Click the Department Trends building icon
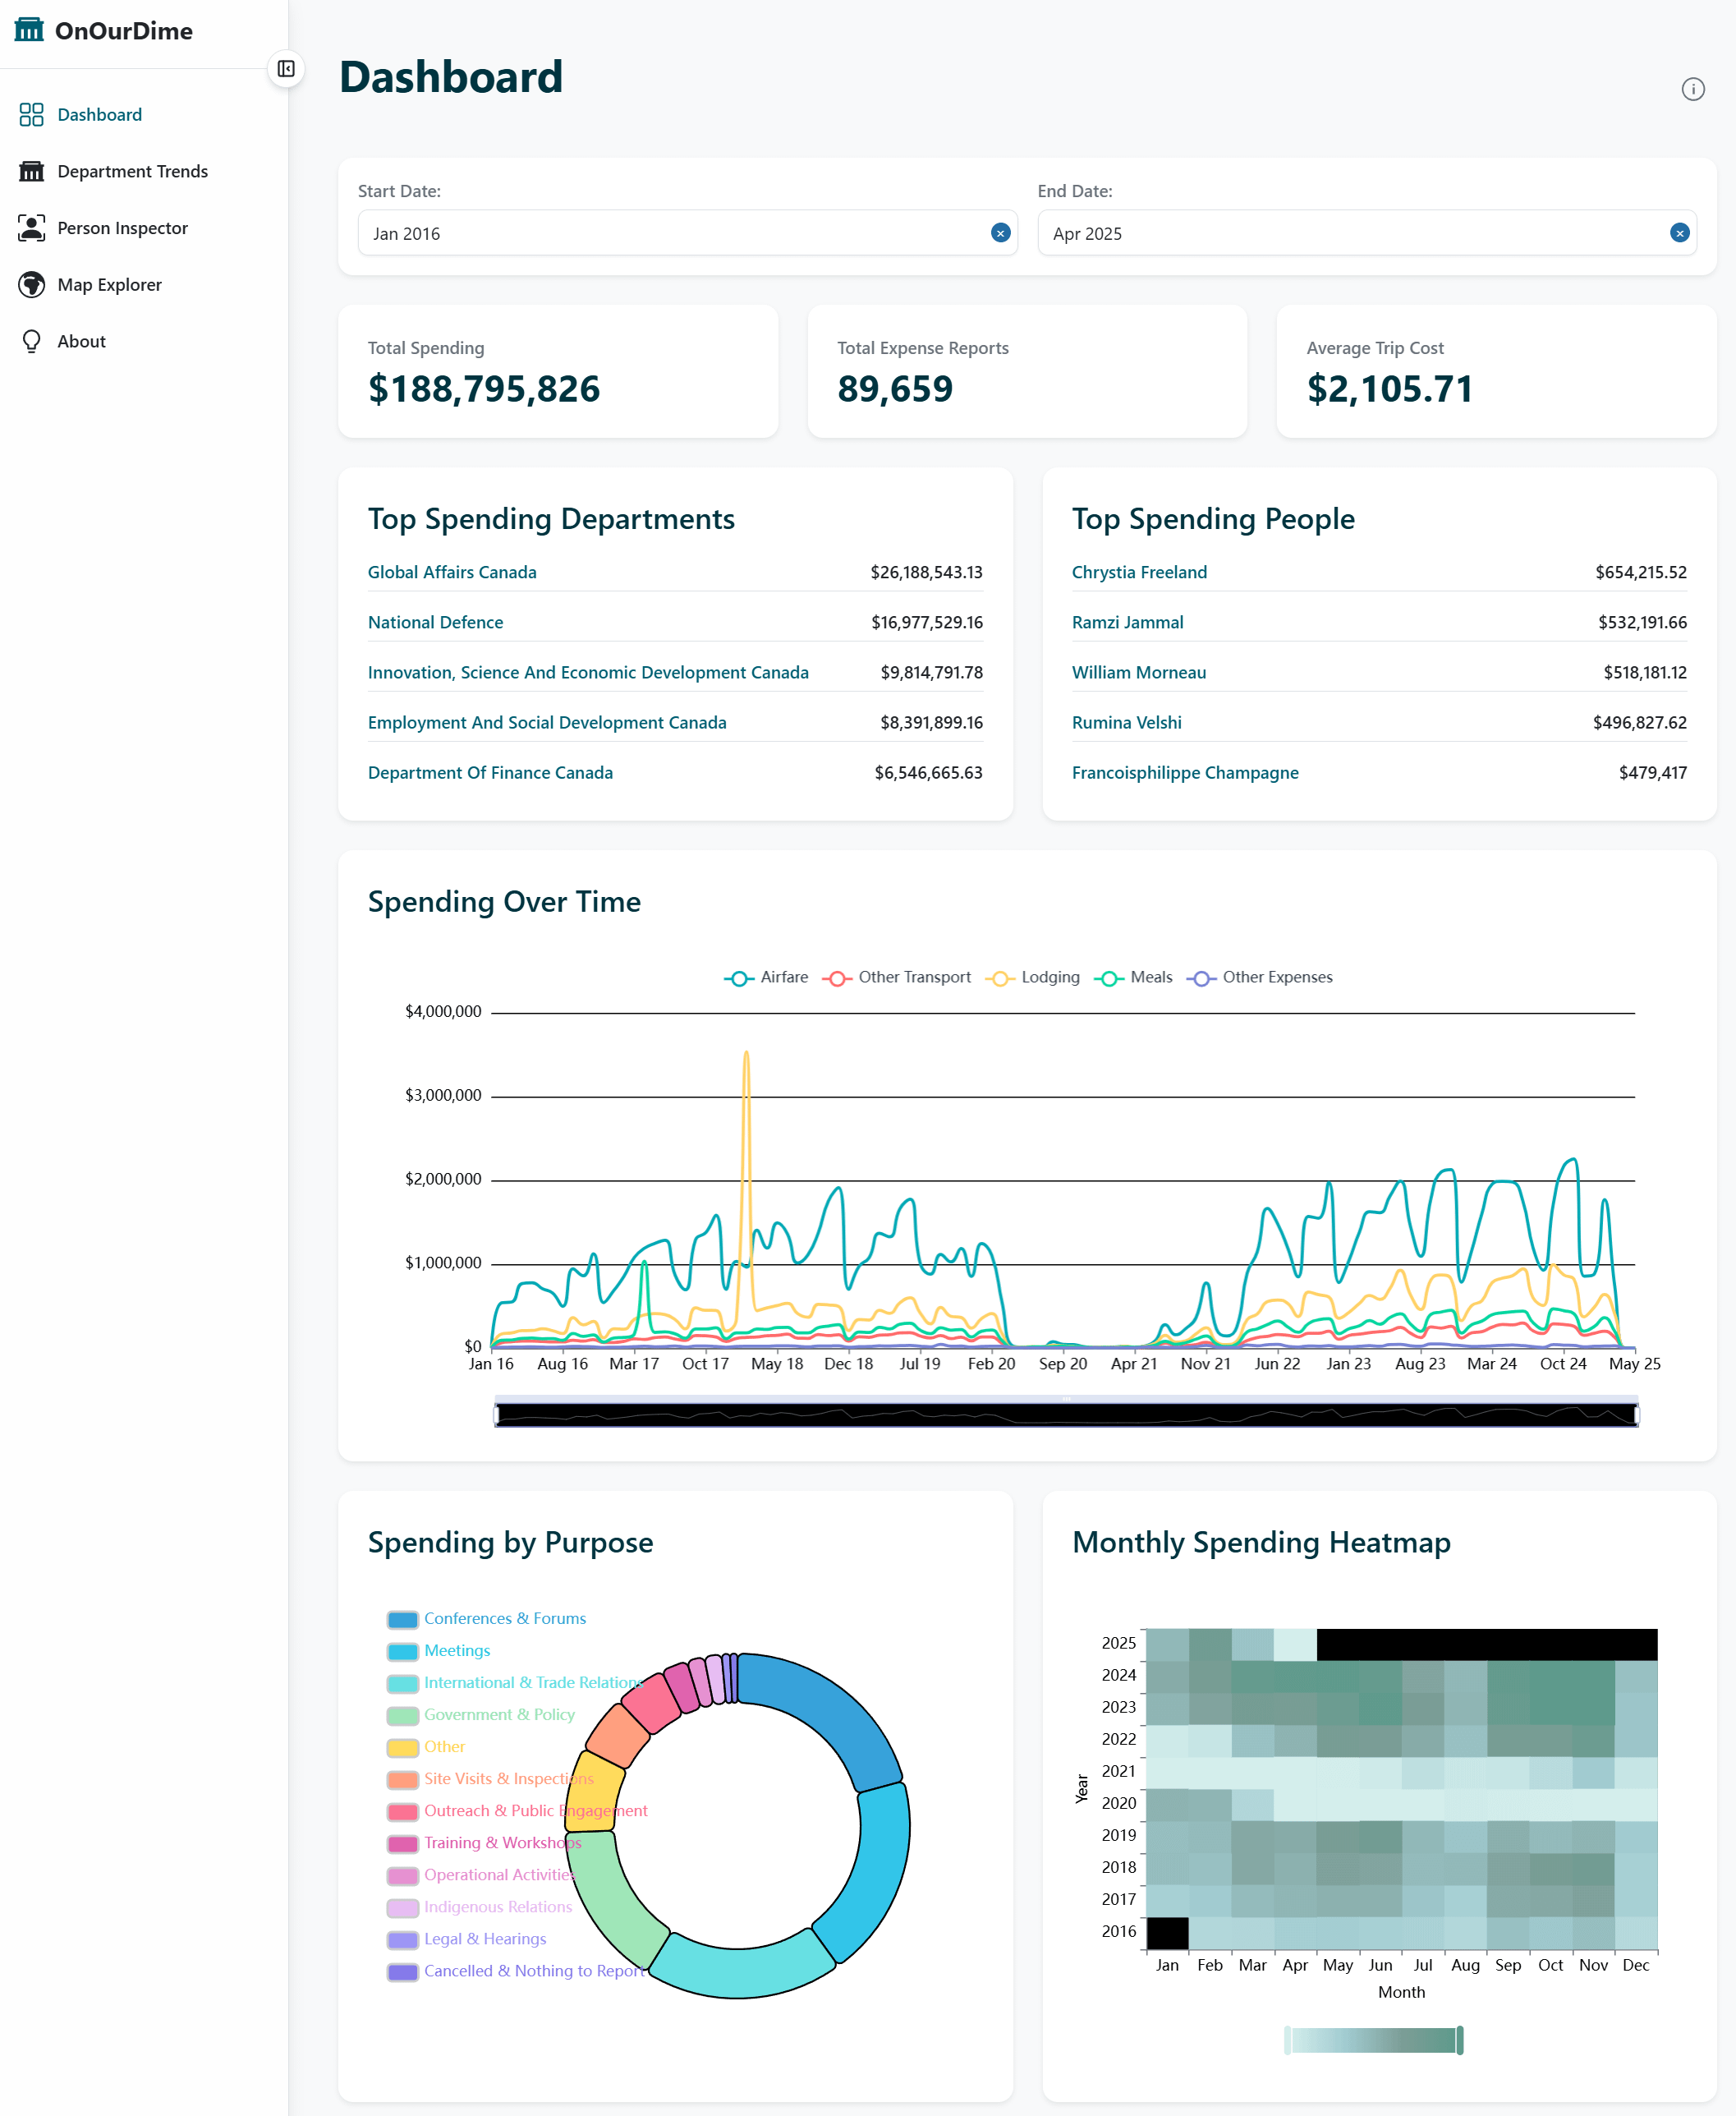This screenshot has height=2116, width=1736. [31, 171]
